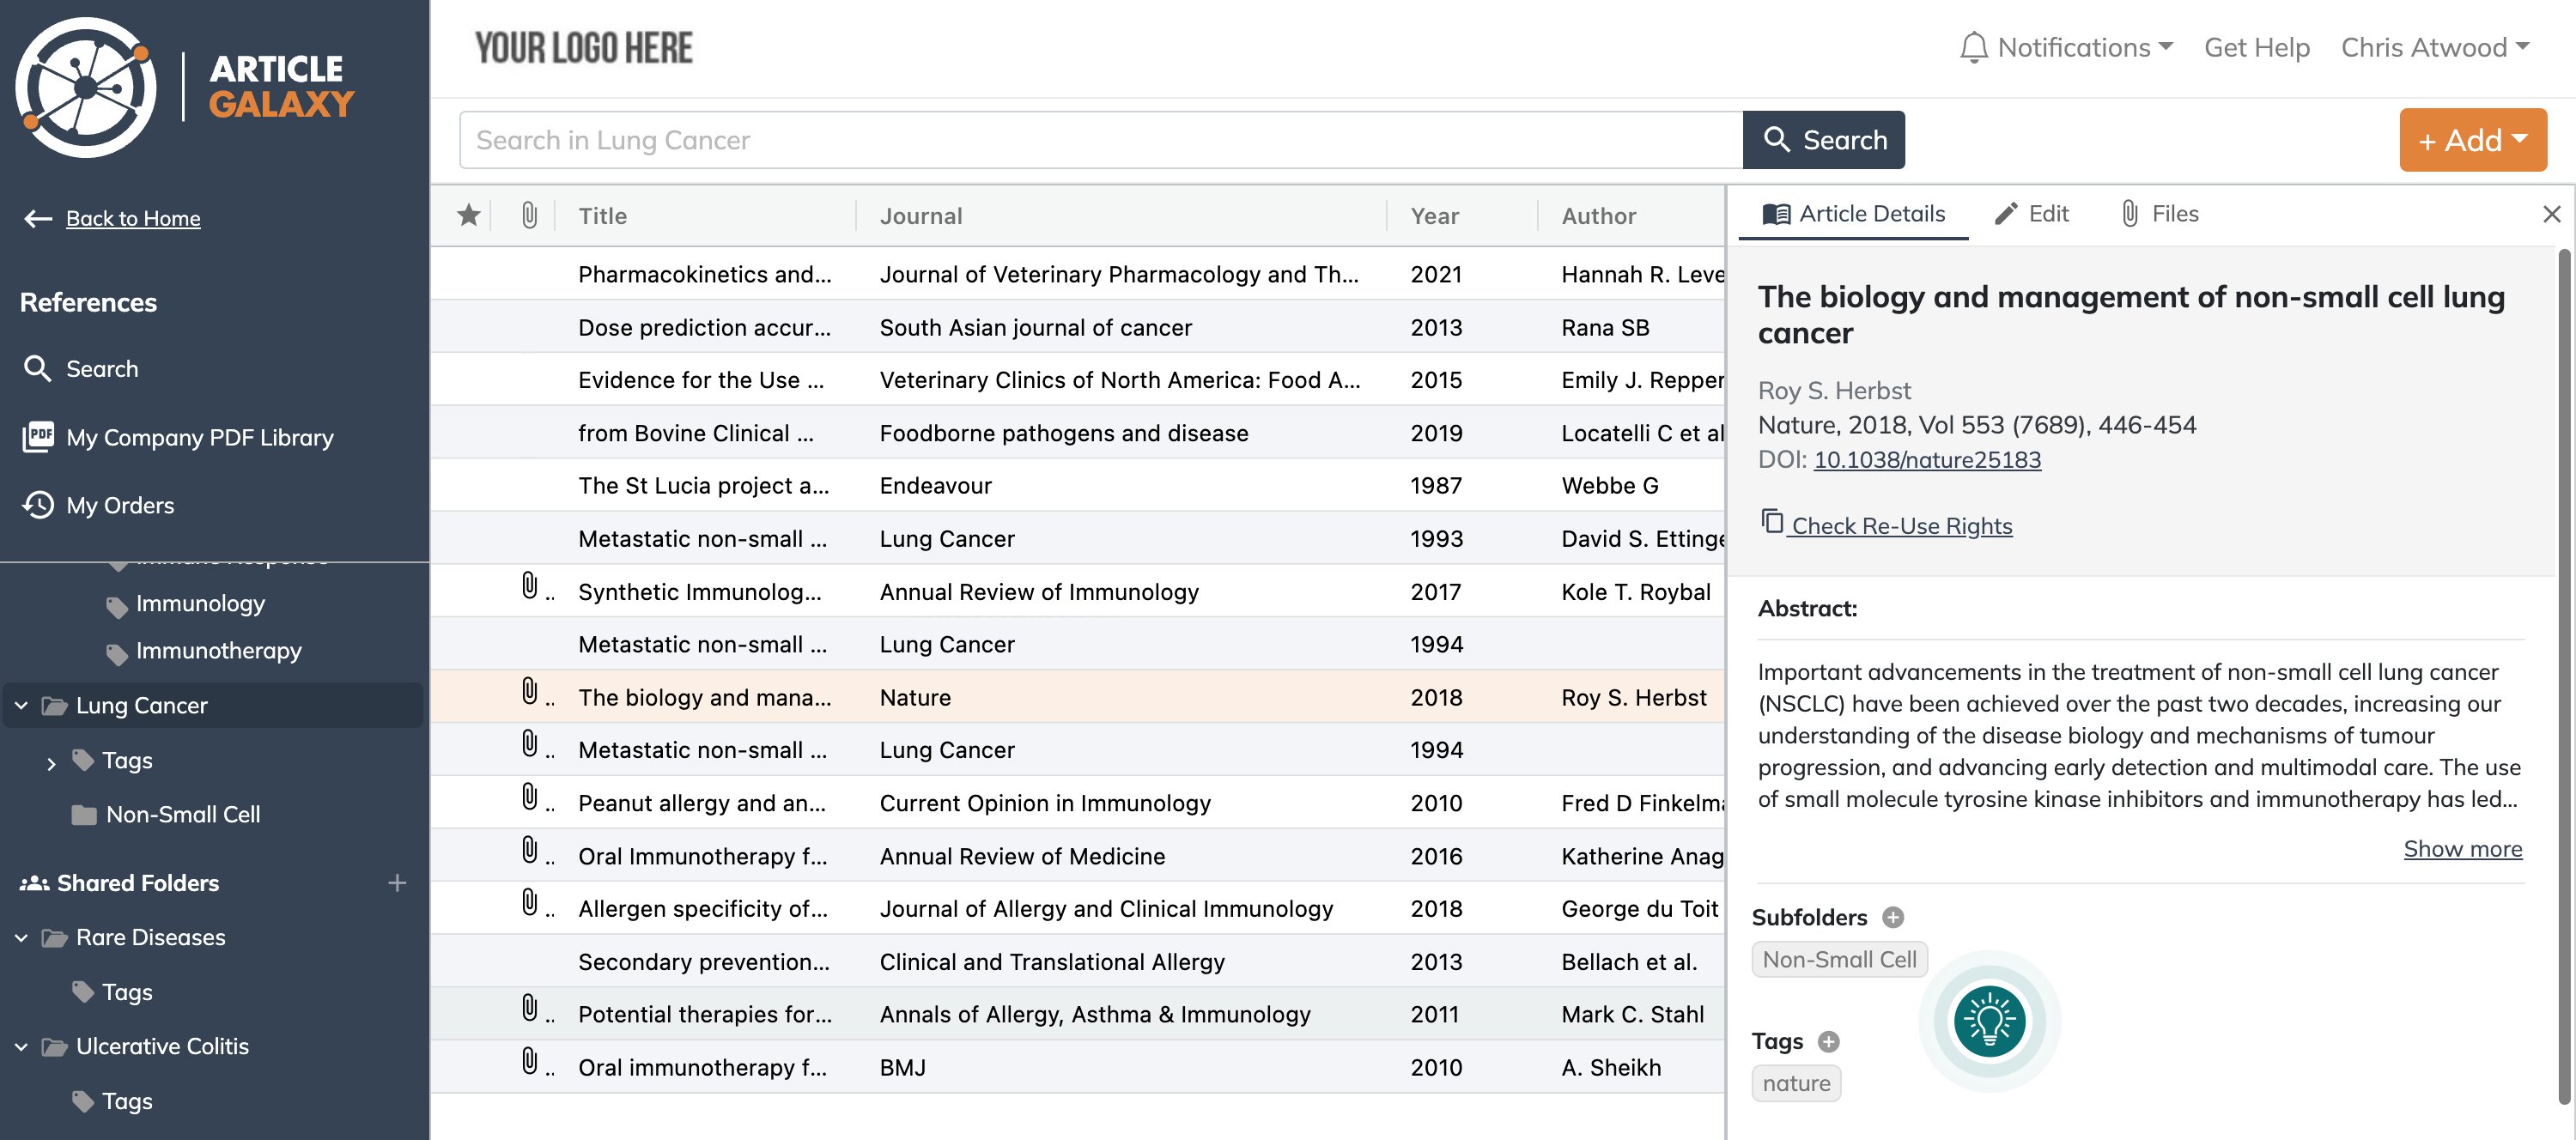Collapse the Rare Diseases folder
2576x1140 pixels.
[21, 938]
